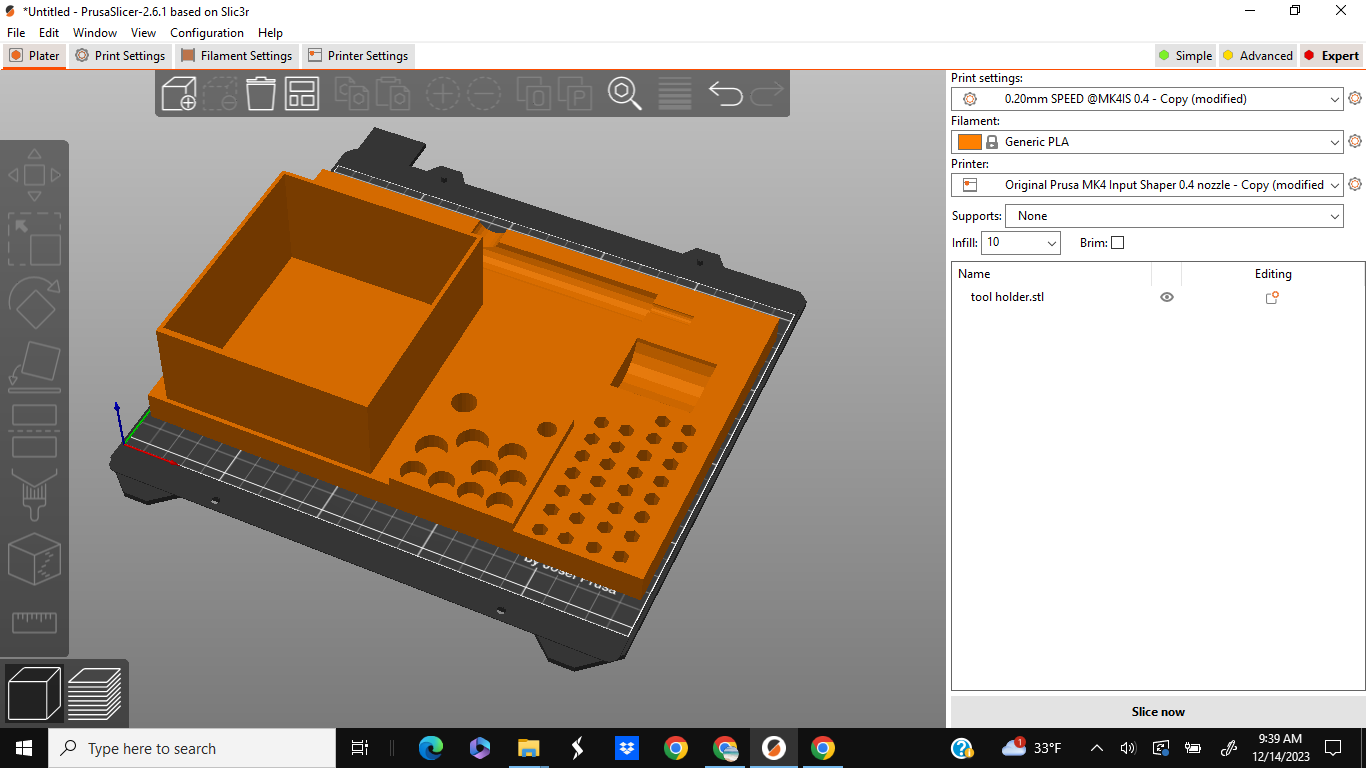
Task: Open the Supports dropdown
Action: pyautogui.click(x=1335, y=216)
